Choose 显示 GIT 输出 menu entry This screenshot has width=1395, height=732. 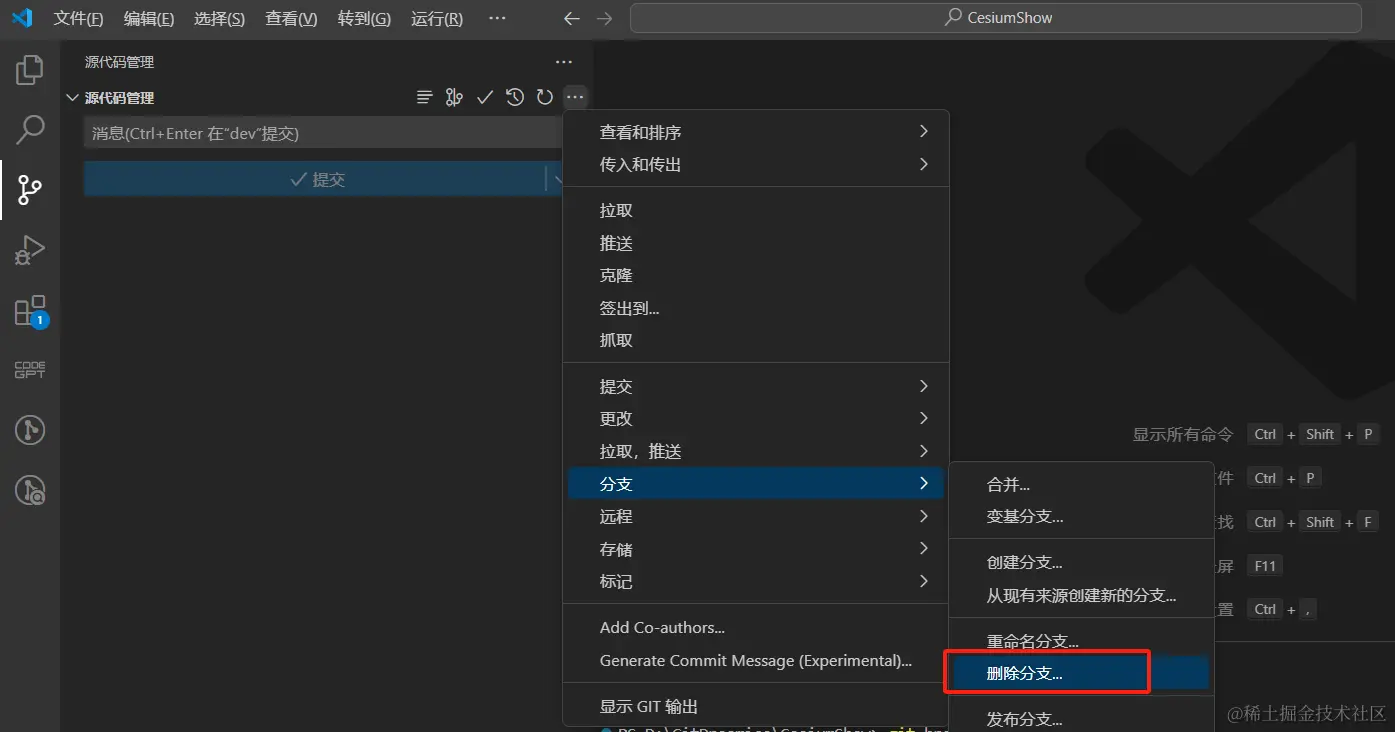(756, 706)
